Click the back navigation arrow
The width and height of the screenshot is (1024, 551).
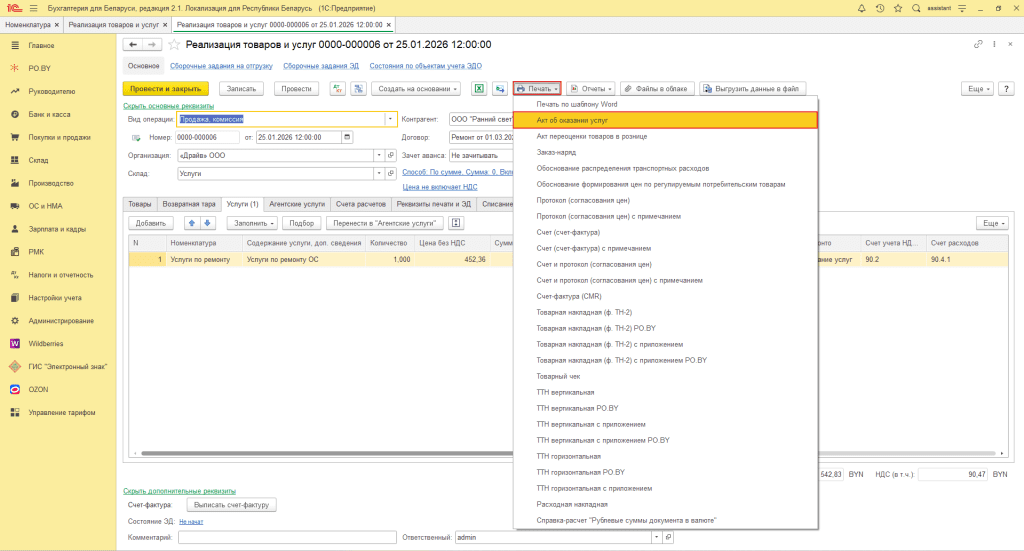[133, 45]
